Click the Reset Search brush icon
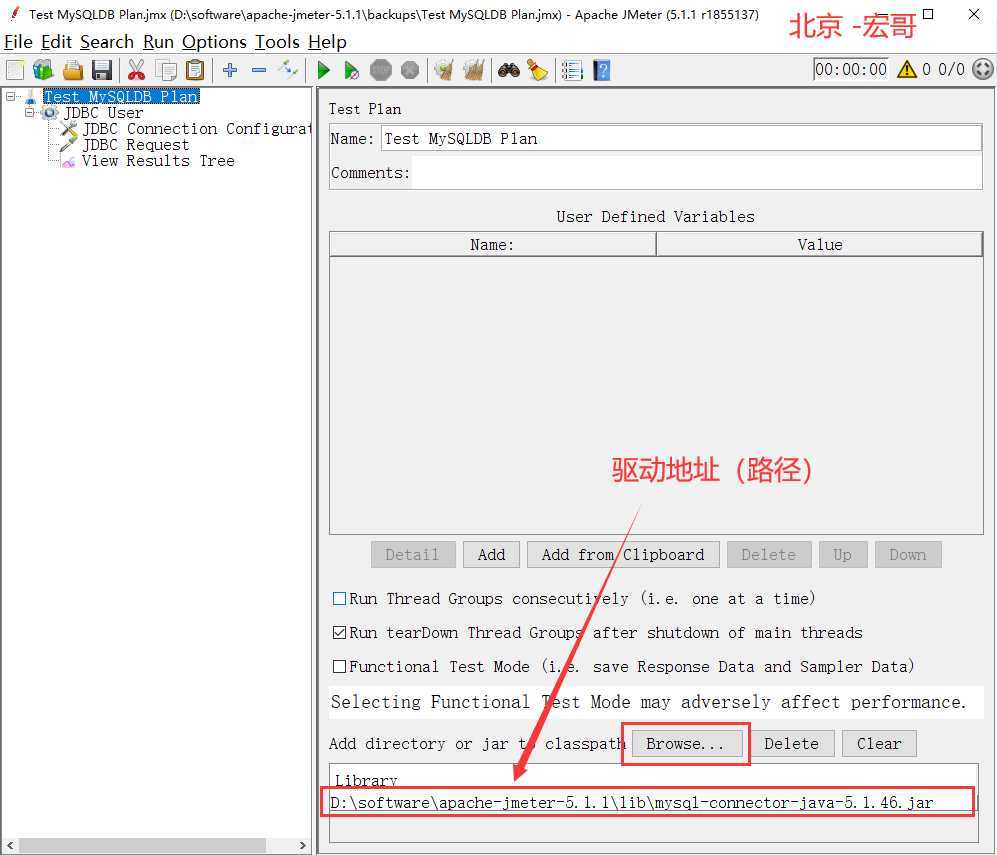Screen dimensions: 997x855 [x=538, y=70]
